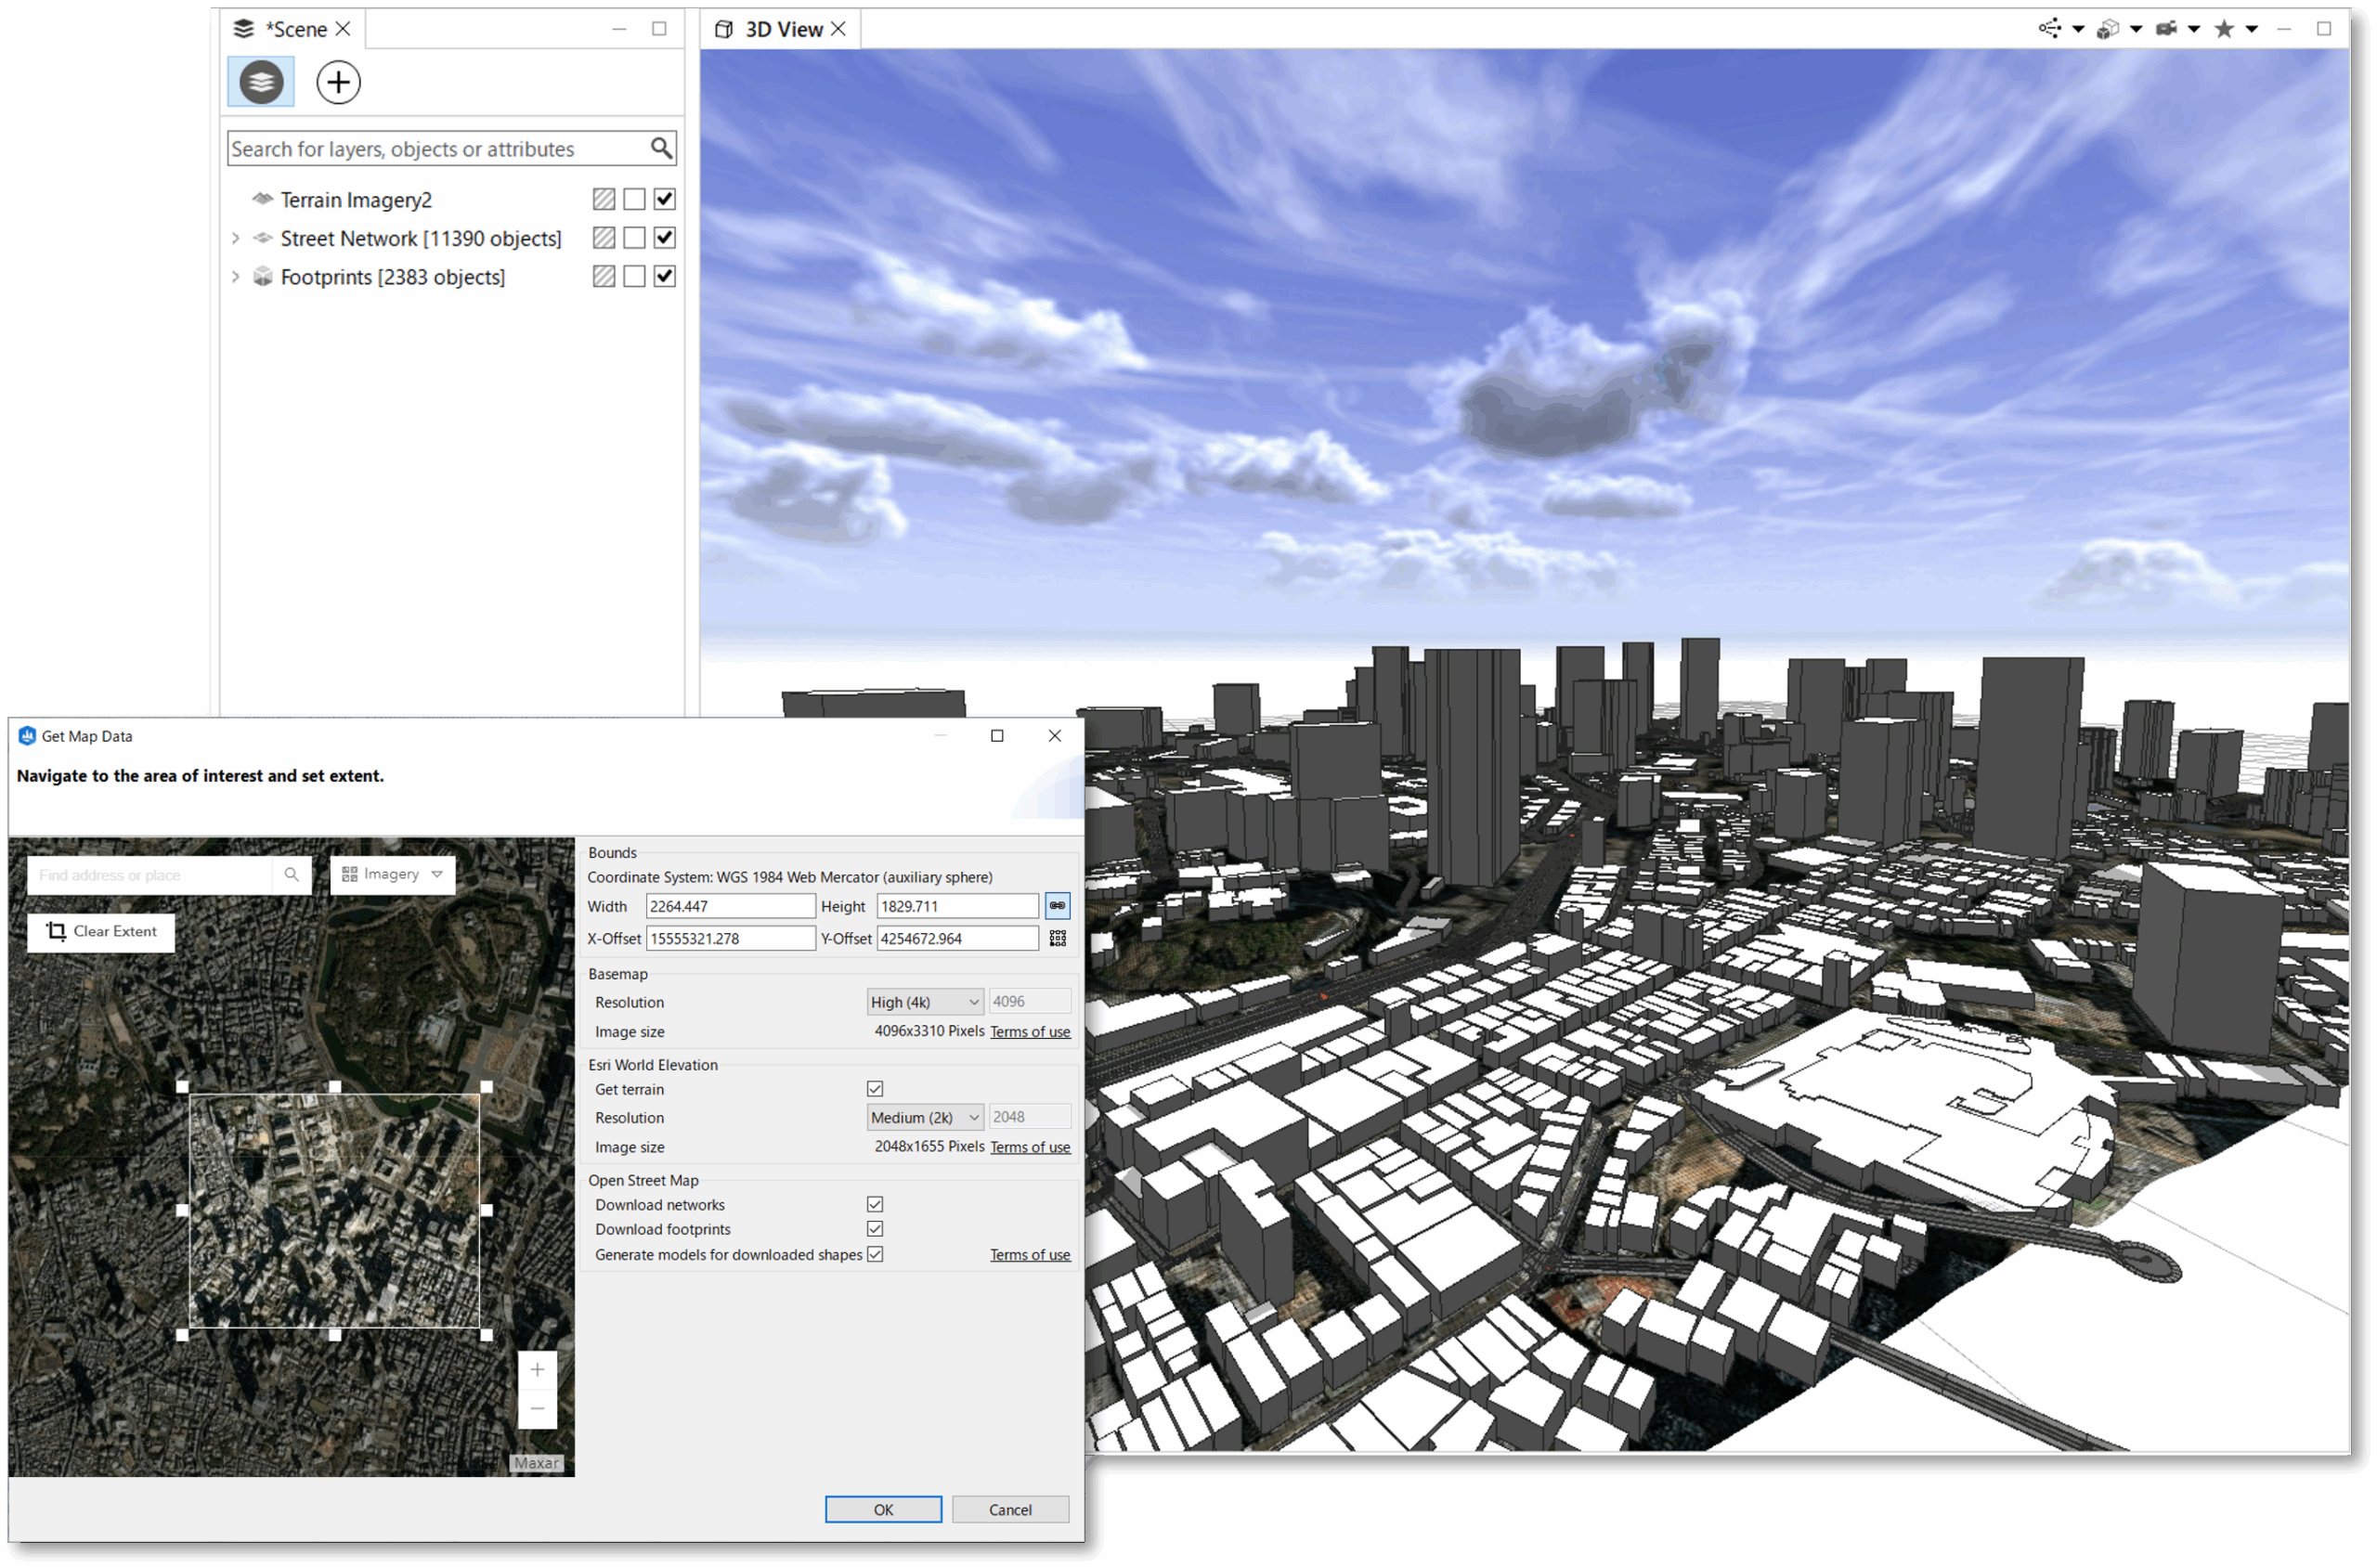This screenshot has height=1568, width=2377.
Task: Click into the Width input field
Action: click(x=729, y=906)
